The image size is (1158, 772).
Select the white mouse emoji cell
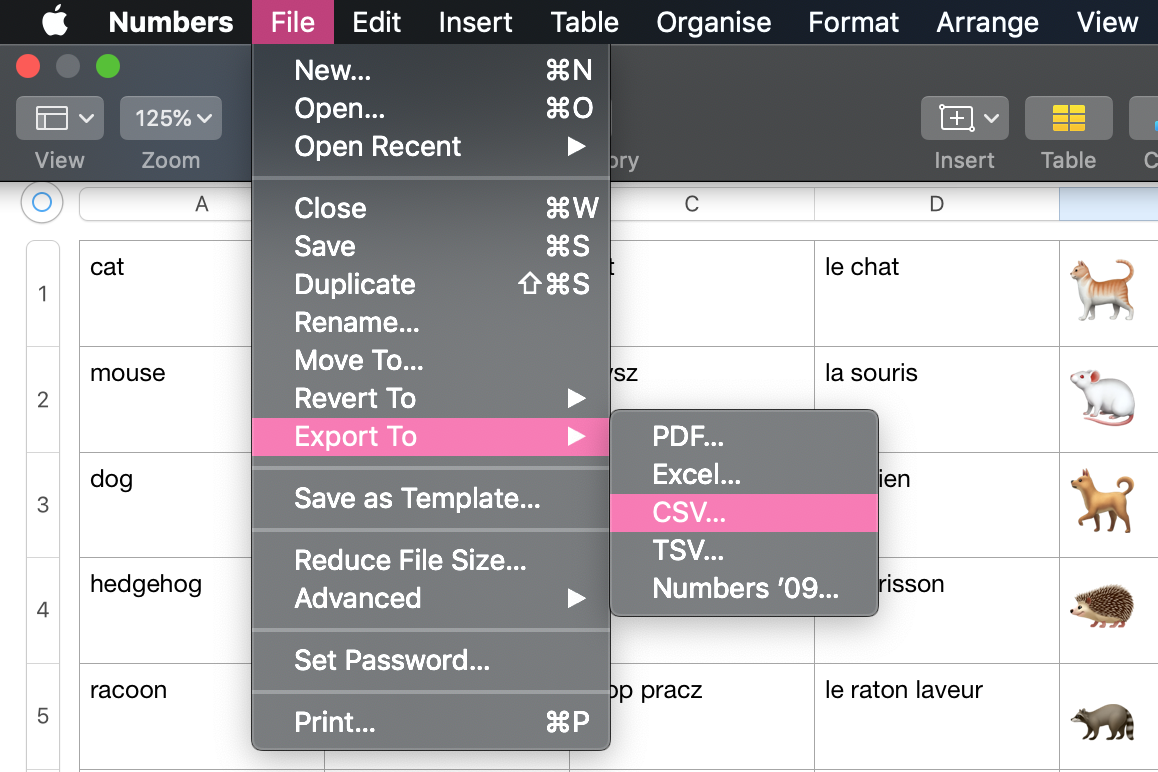1102,397
